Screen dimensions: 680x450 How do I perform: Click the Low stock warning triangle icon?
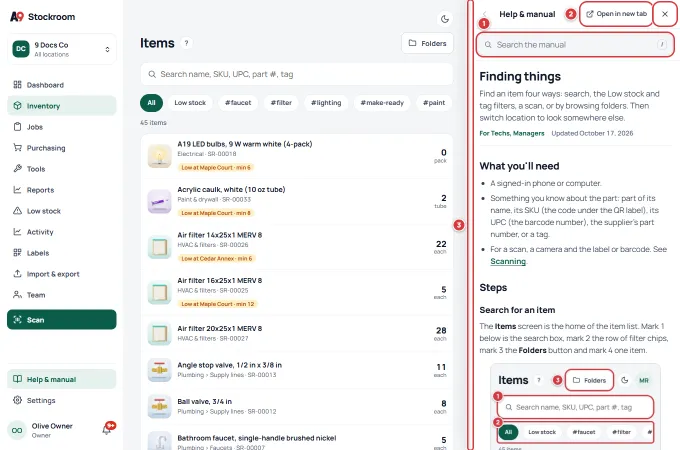17,211
